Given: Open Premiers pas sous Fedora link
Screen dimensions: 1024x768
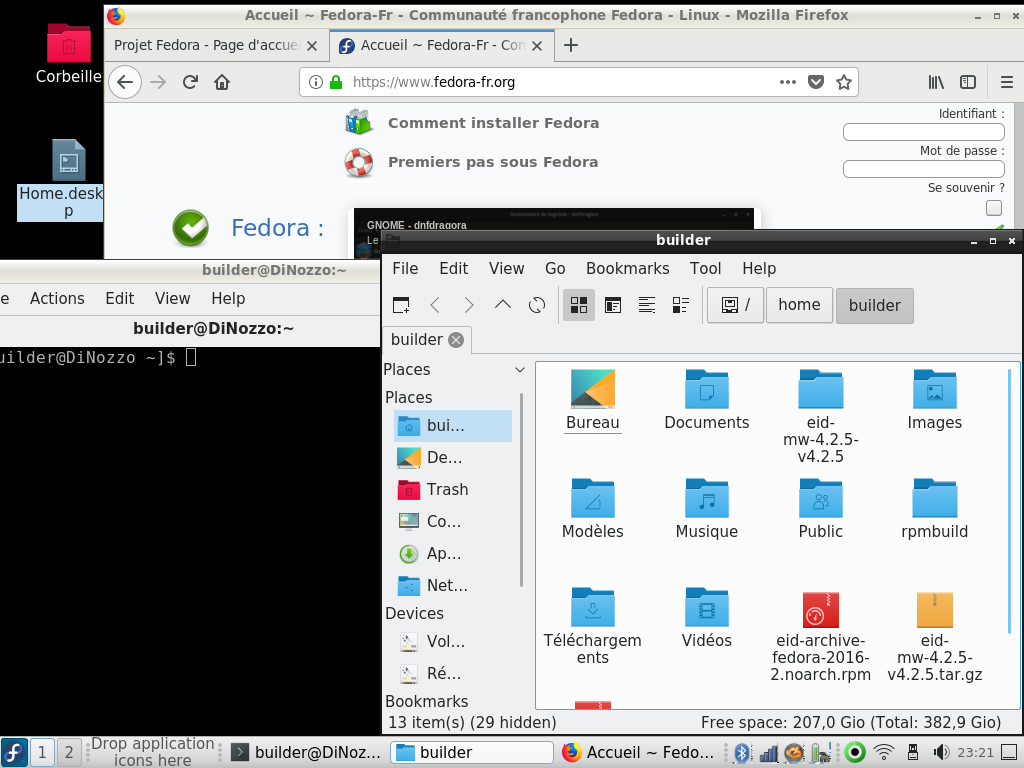Looking at the screenshot, I should pos(493,162).
